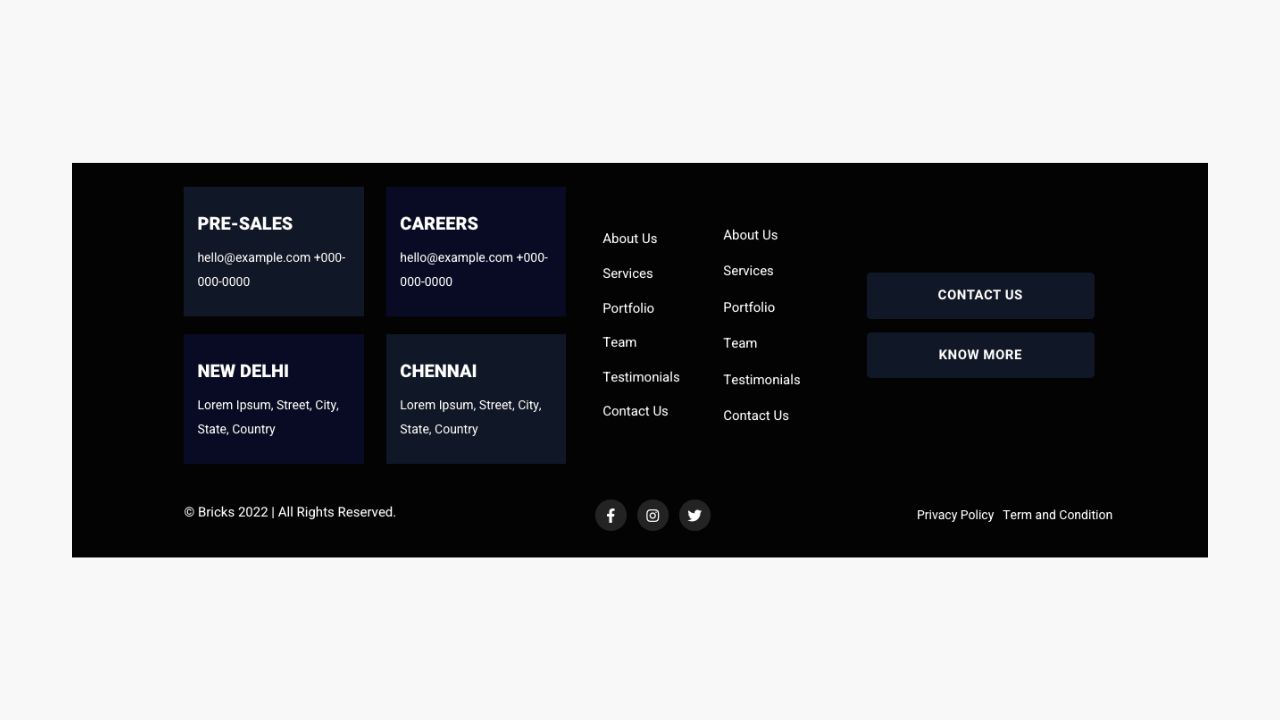The height and width of the screenshot is (720, 1280).
Task: Open About Us in the right link column
Action: point(750,235)
